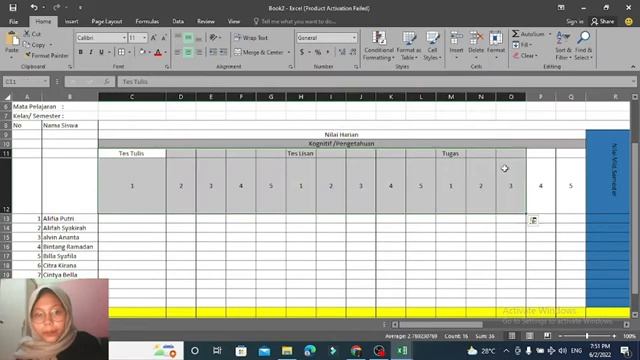Open File Explorer from the taskbar

pyautogui.click(x=287, y=351)
